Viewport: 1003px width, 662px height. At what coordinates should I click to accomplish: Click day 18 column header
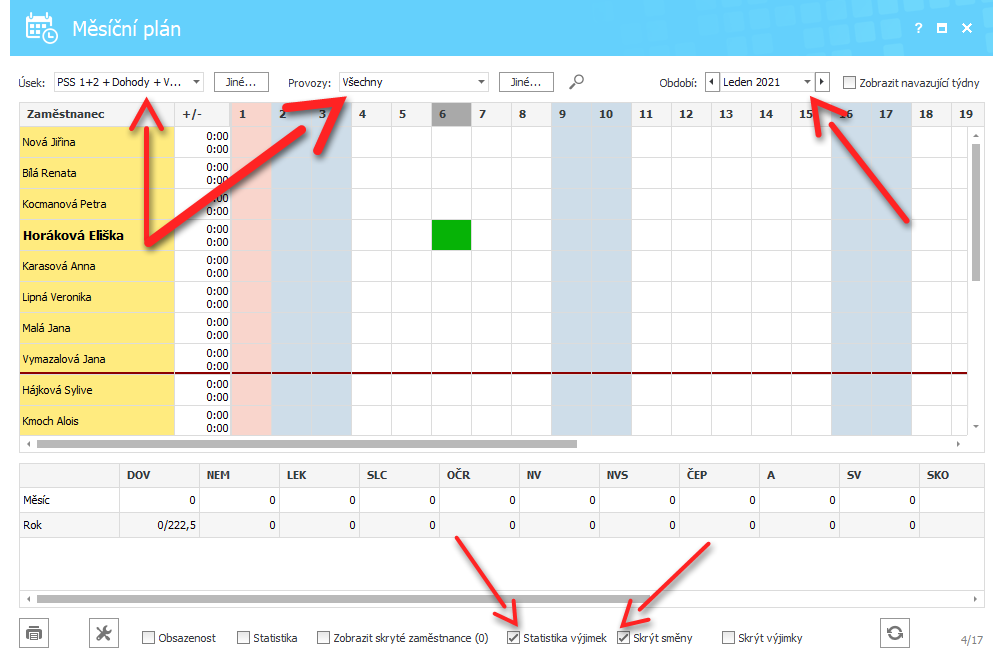(931, 114)
